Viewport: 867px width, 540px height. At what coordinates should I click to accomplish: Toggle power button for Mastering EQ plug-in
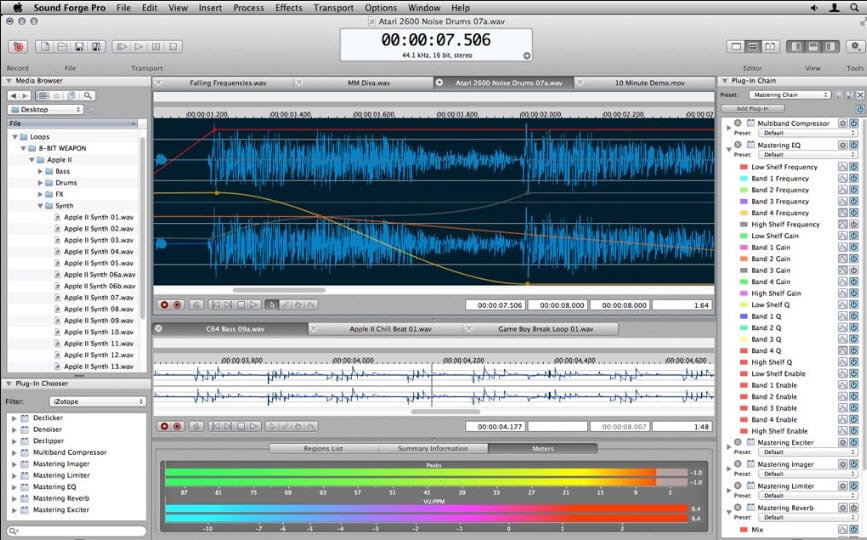tap(854, 145)
